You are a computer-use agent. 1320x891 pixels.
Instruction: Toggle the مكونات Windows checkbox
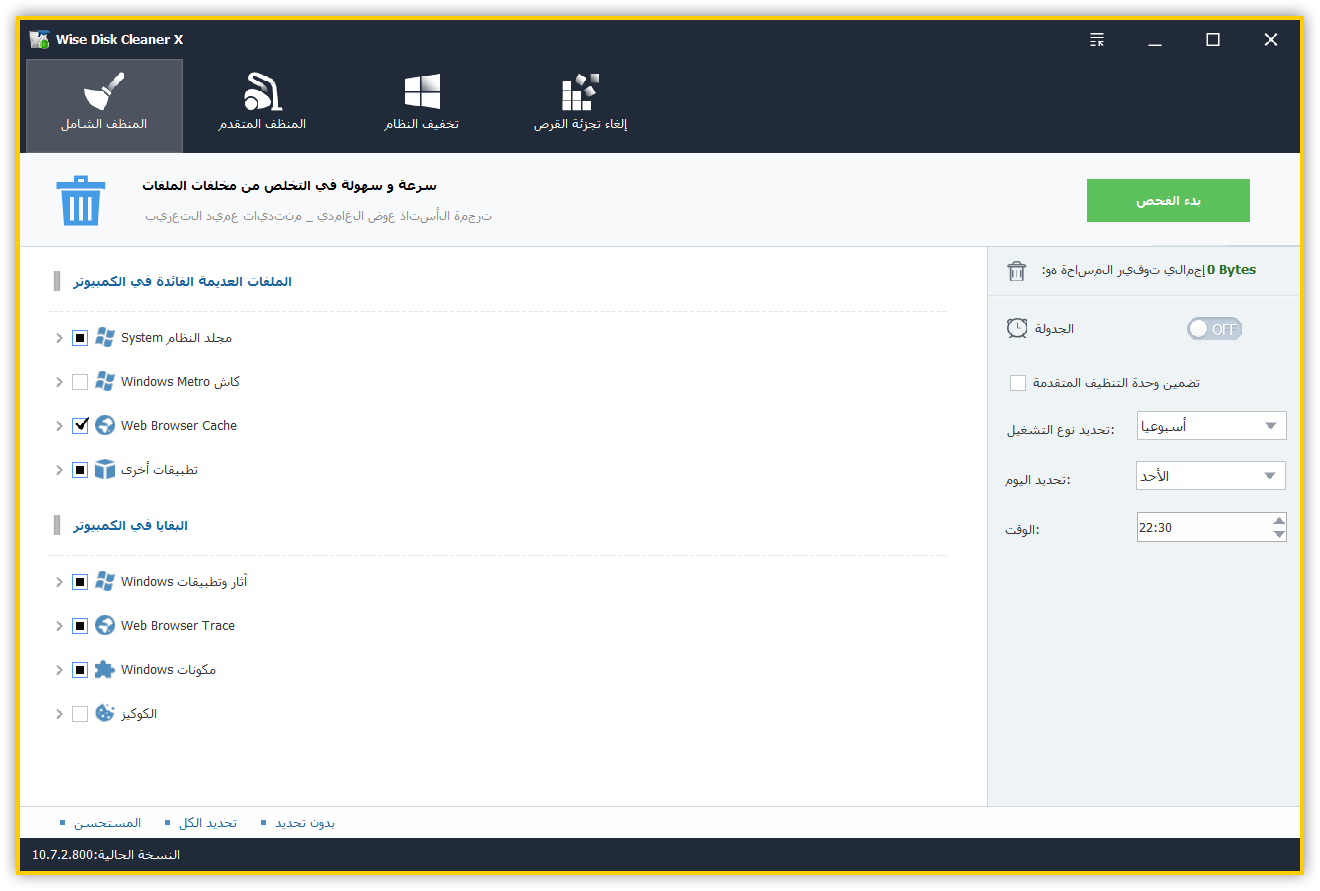click(x=80, y=670)
